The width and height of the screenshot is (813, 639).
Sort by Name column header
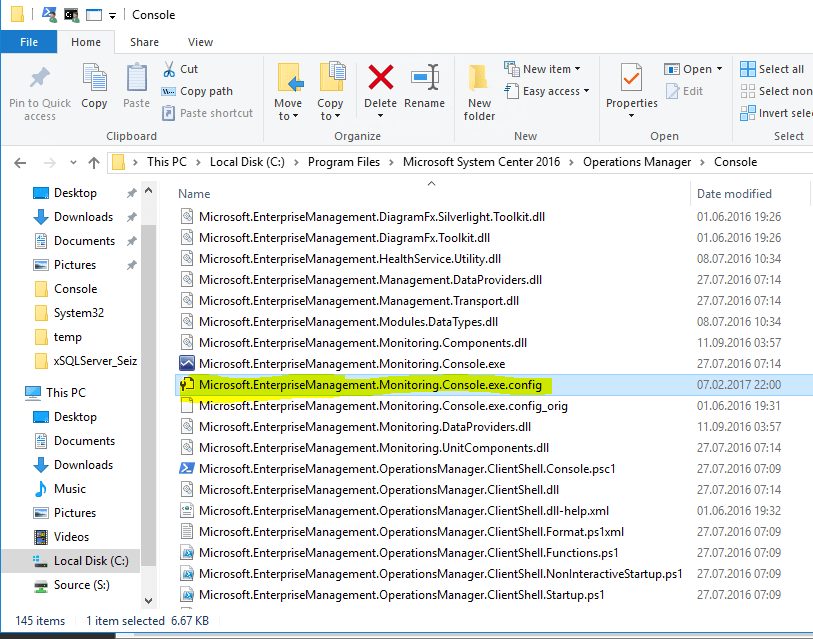click(194, 194)
